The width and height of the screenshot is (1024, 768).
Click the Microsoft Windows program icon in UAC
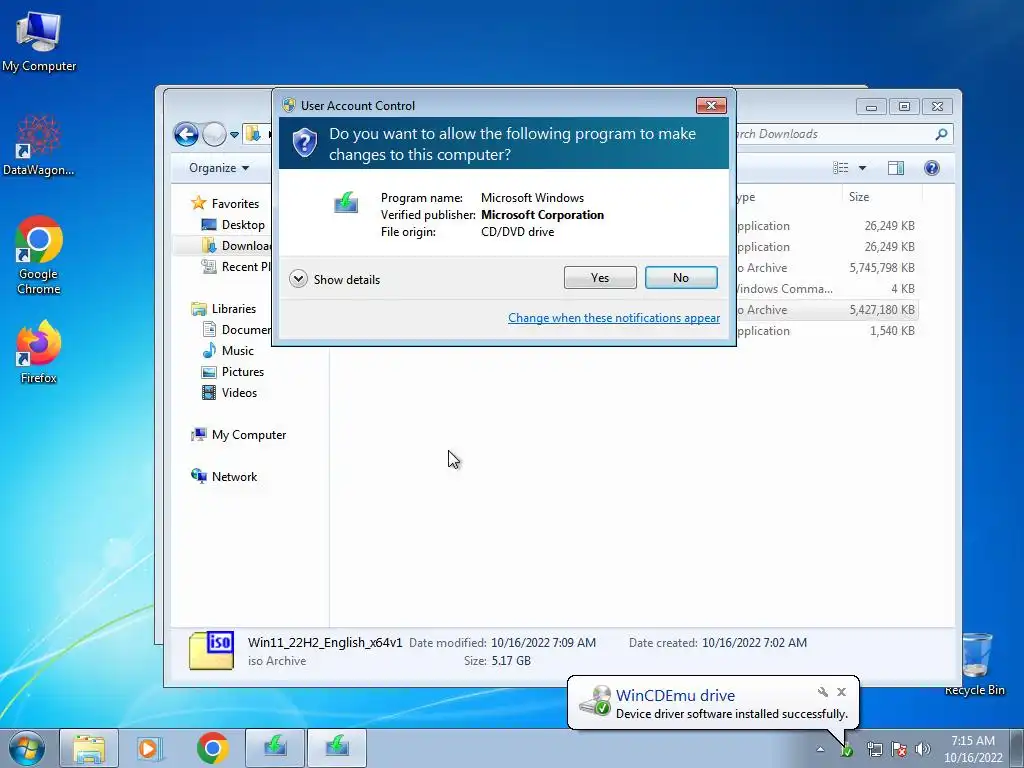click(346, 202)
